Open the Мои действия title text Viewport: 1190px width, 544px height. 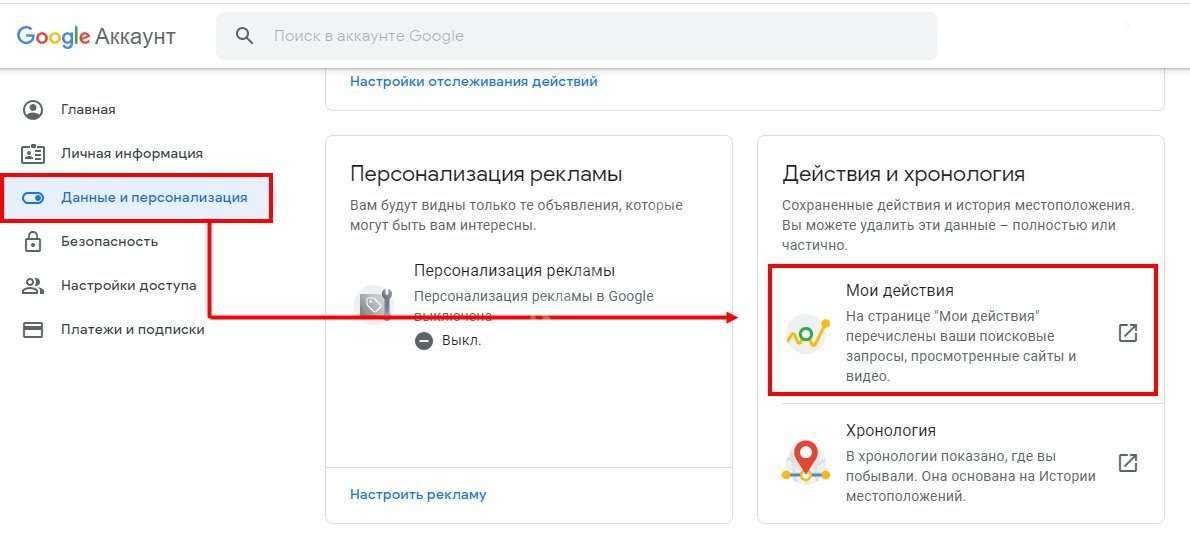(899, 291)
